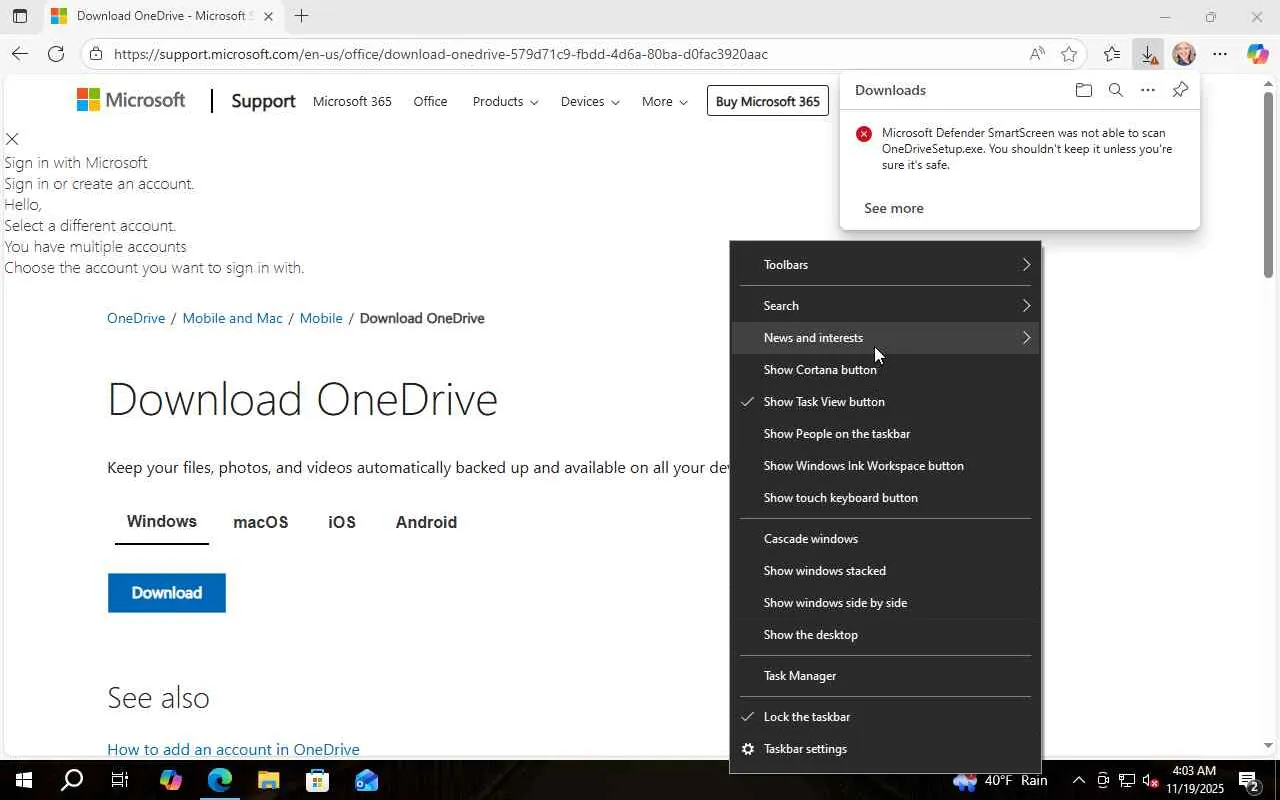Expand News and interests submenu
This screenshot has height=800, width=1280.
pyautogui.click(x=886, y=338)
